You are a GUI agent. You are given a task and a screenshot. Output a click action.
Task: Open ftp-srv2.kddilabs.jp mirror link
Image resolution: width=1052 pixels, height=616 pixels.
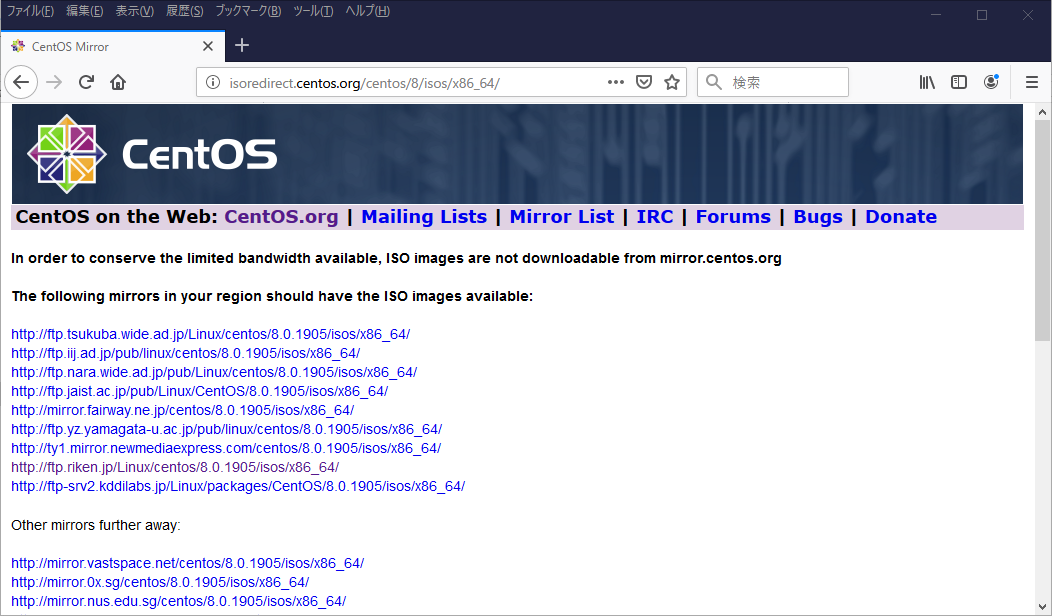pyautogui.click(x=238, y=486)
